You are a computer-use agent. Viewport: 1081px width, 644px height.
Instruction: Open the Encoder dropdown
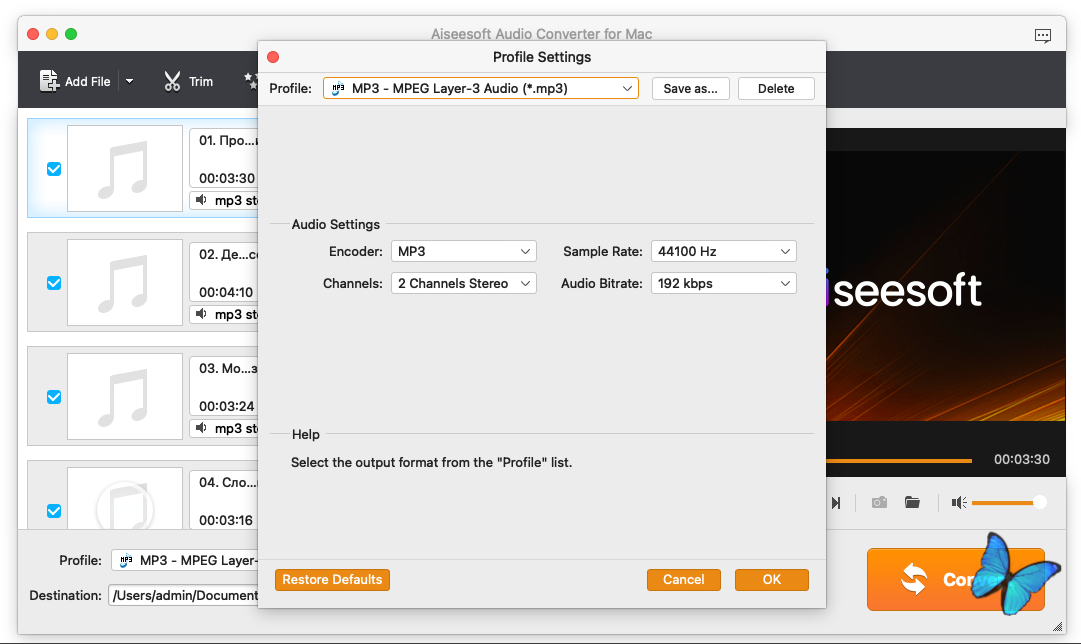[463, 251]
